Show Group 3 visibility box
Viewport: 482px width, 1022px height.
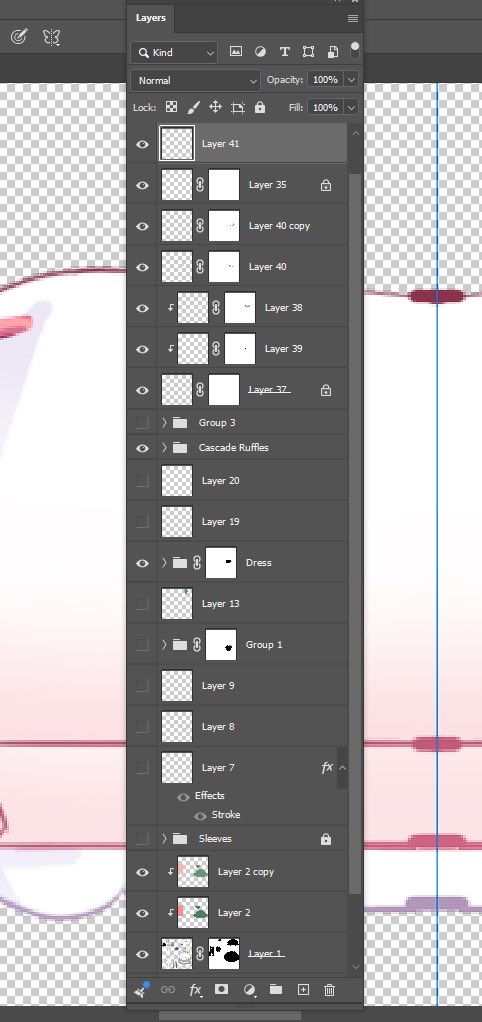[142, 423]
